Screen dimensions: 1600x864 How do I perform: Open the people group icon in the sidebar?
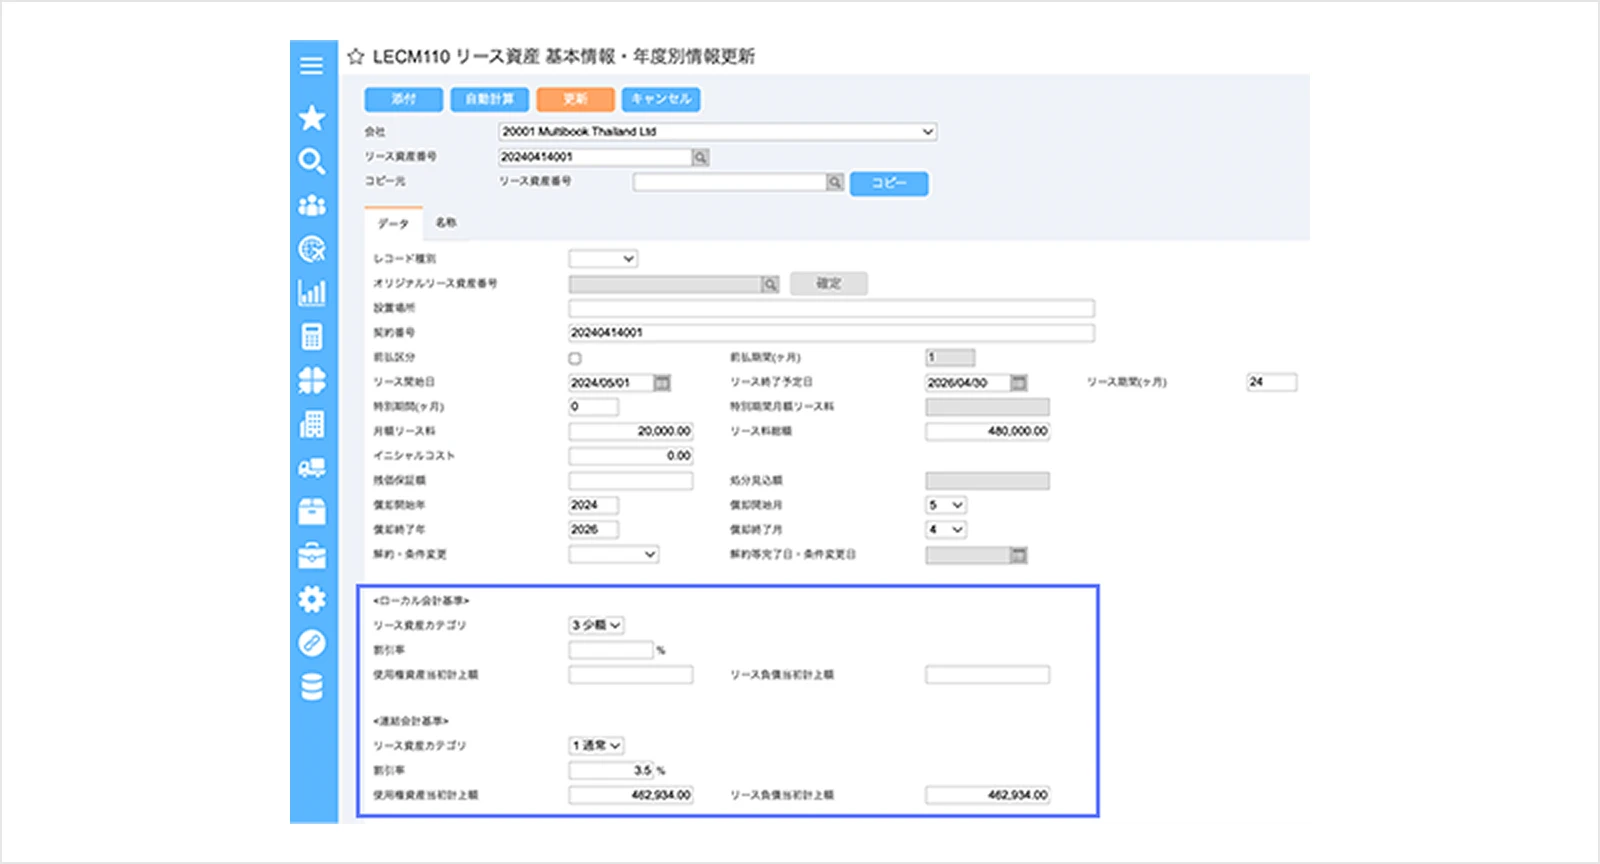[312, 205]
